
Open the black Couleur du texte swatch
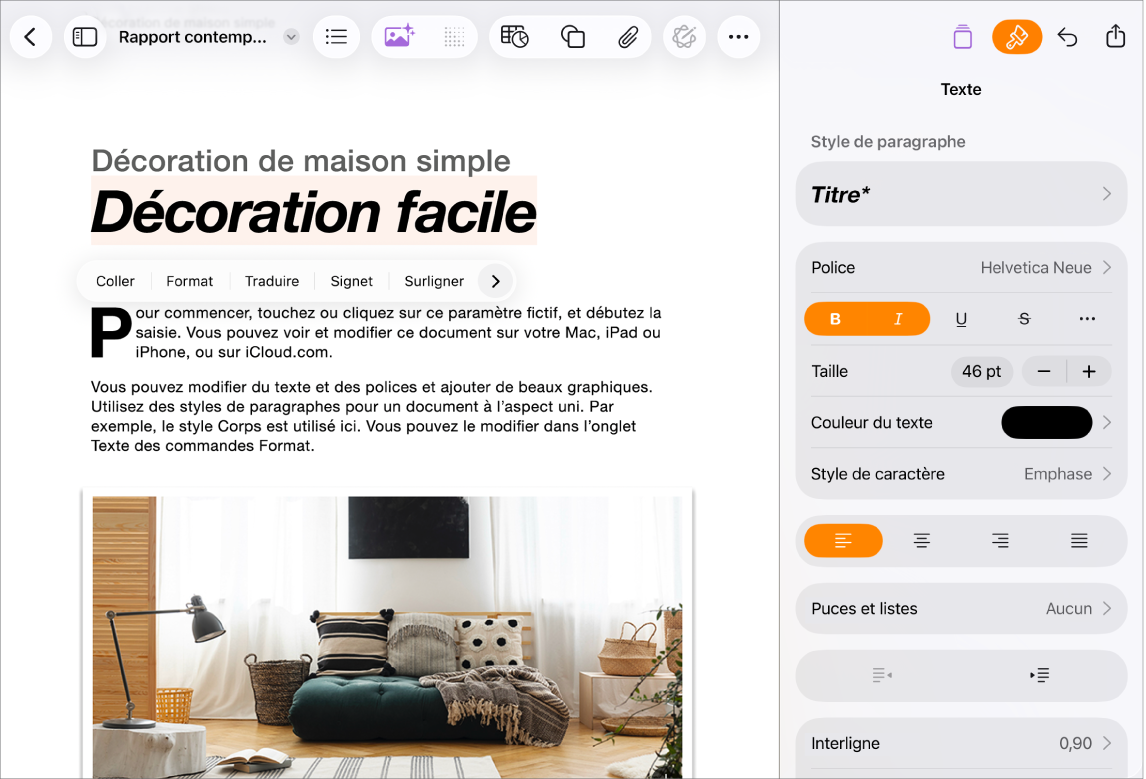click(1046, 422)
